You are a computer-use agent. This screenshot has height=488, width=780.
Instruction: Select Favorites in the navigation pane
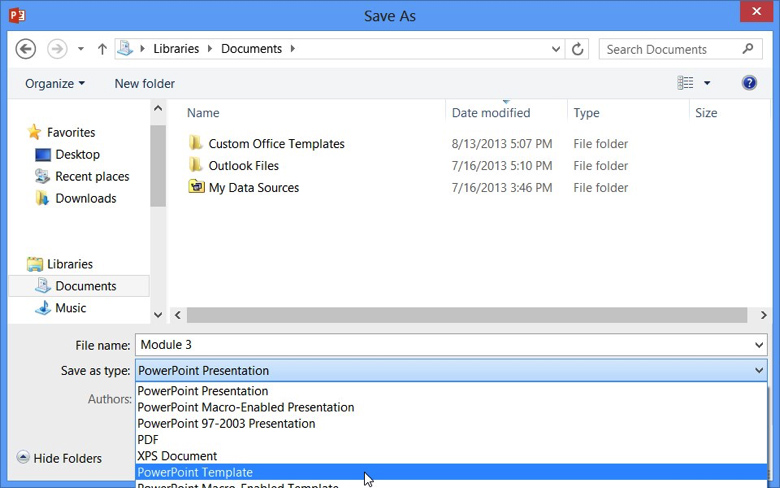(71, 132)
